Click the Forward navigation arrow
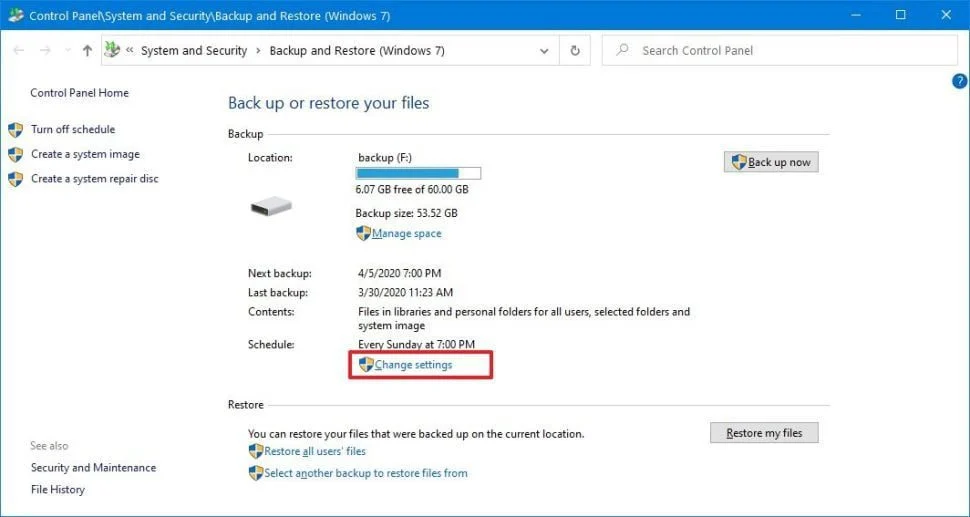The image size is (970, 517). pos(44,50)
